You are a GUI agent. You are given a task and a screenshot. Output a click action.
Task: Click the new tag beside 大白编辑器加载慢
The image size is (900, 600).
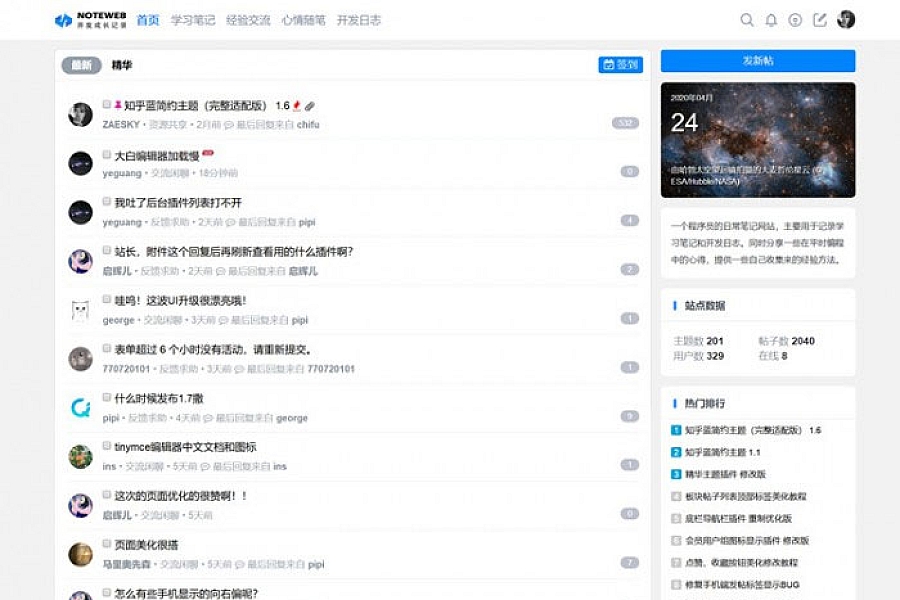(x=208, y=153)
